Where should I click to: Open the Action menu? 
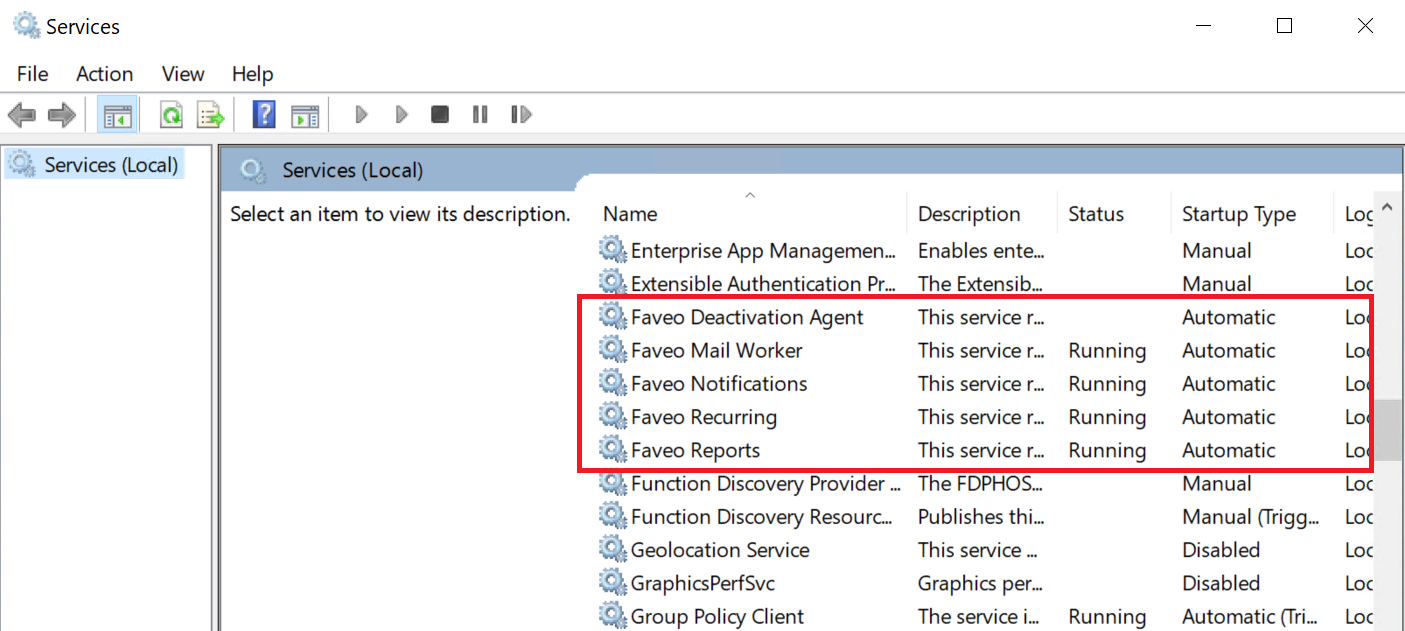tap(104, 74)
